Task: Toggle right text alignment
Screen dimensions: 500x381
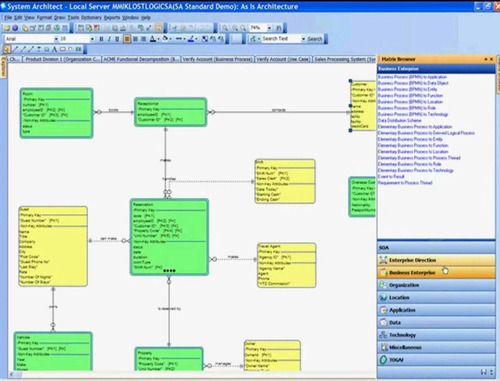Action: pyautogui.click(x=143, y=39)
